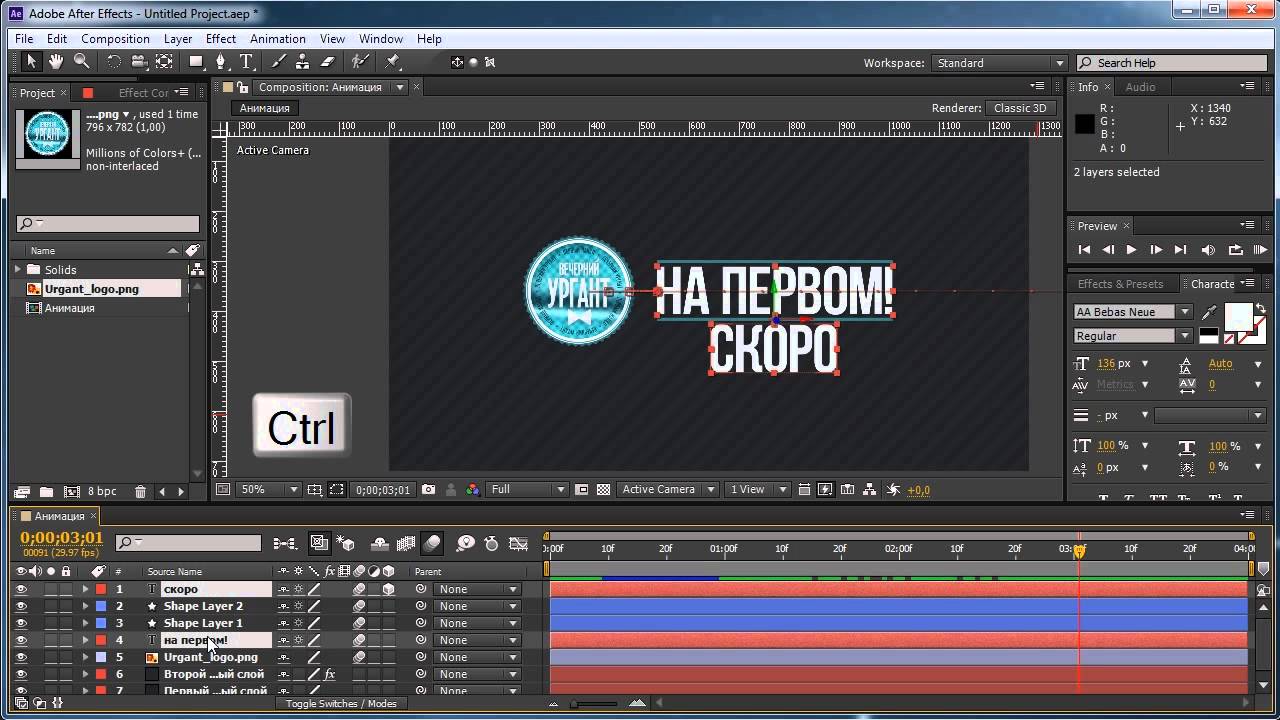Create a new folder in Project panel
Viewport: 1280px width, 720px height.
pos(46,491)
